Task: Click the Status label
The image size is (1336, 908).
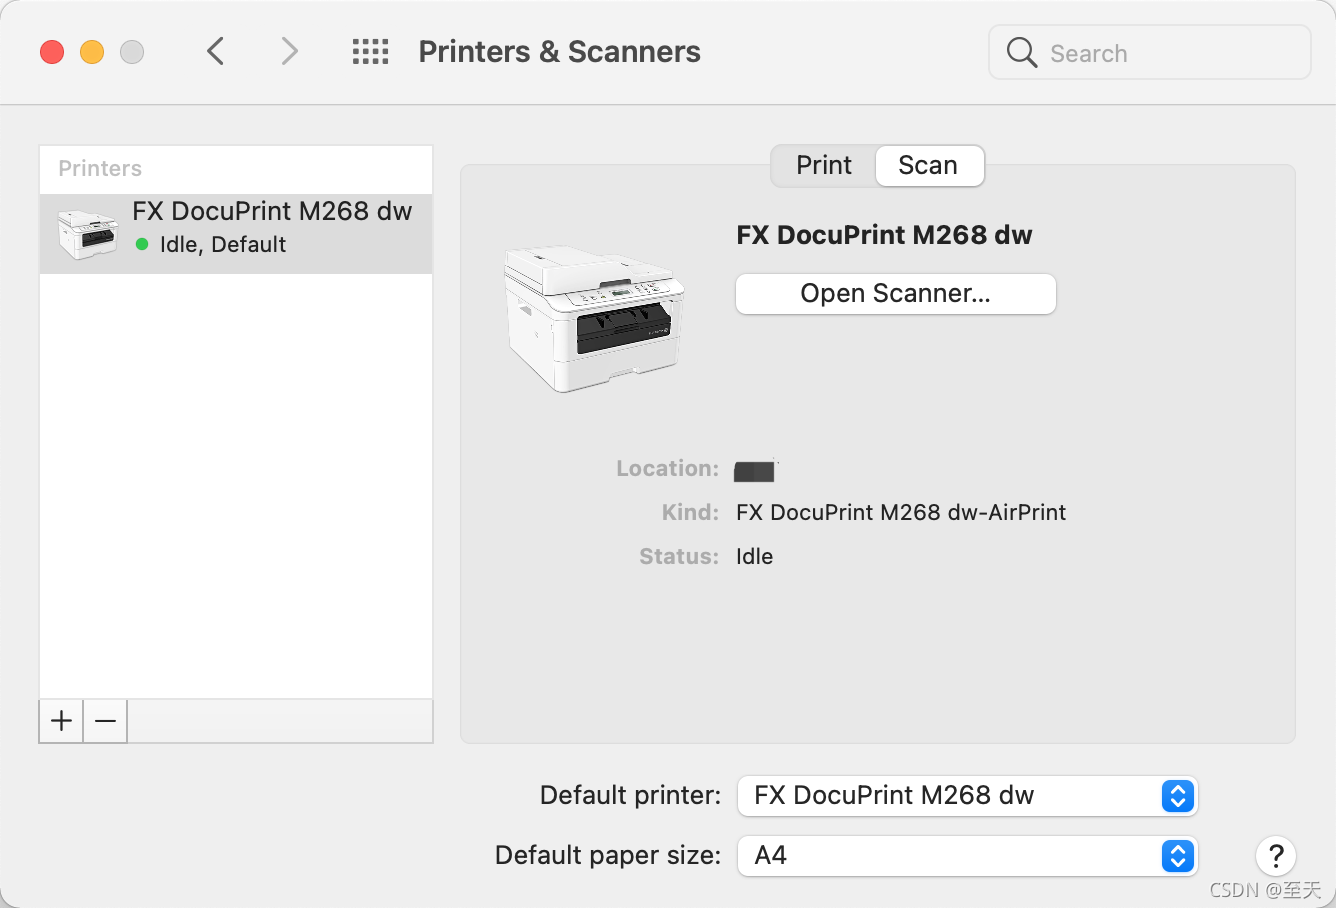Action: [679, 556]
